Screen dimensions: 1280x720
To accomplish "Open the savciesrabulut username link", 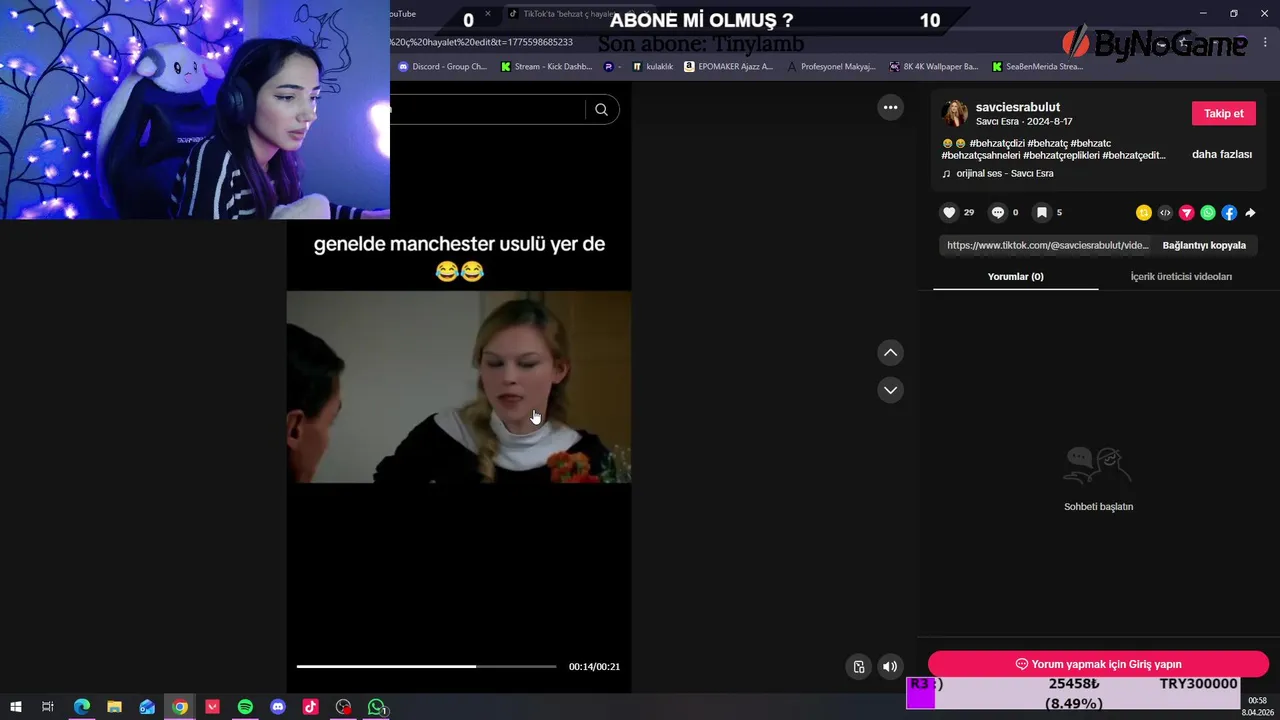I will [x=1018, y=107].
